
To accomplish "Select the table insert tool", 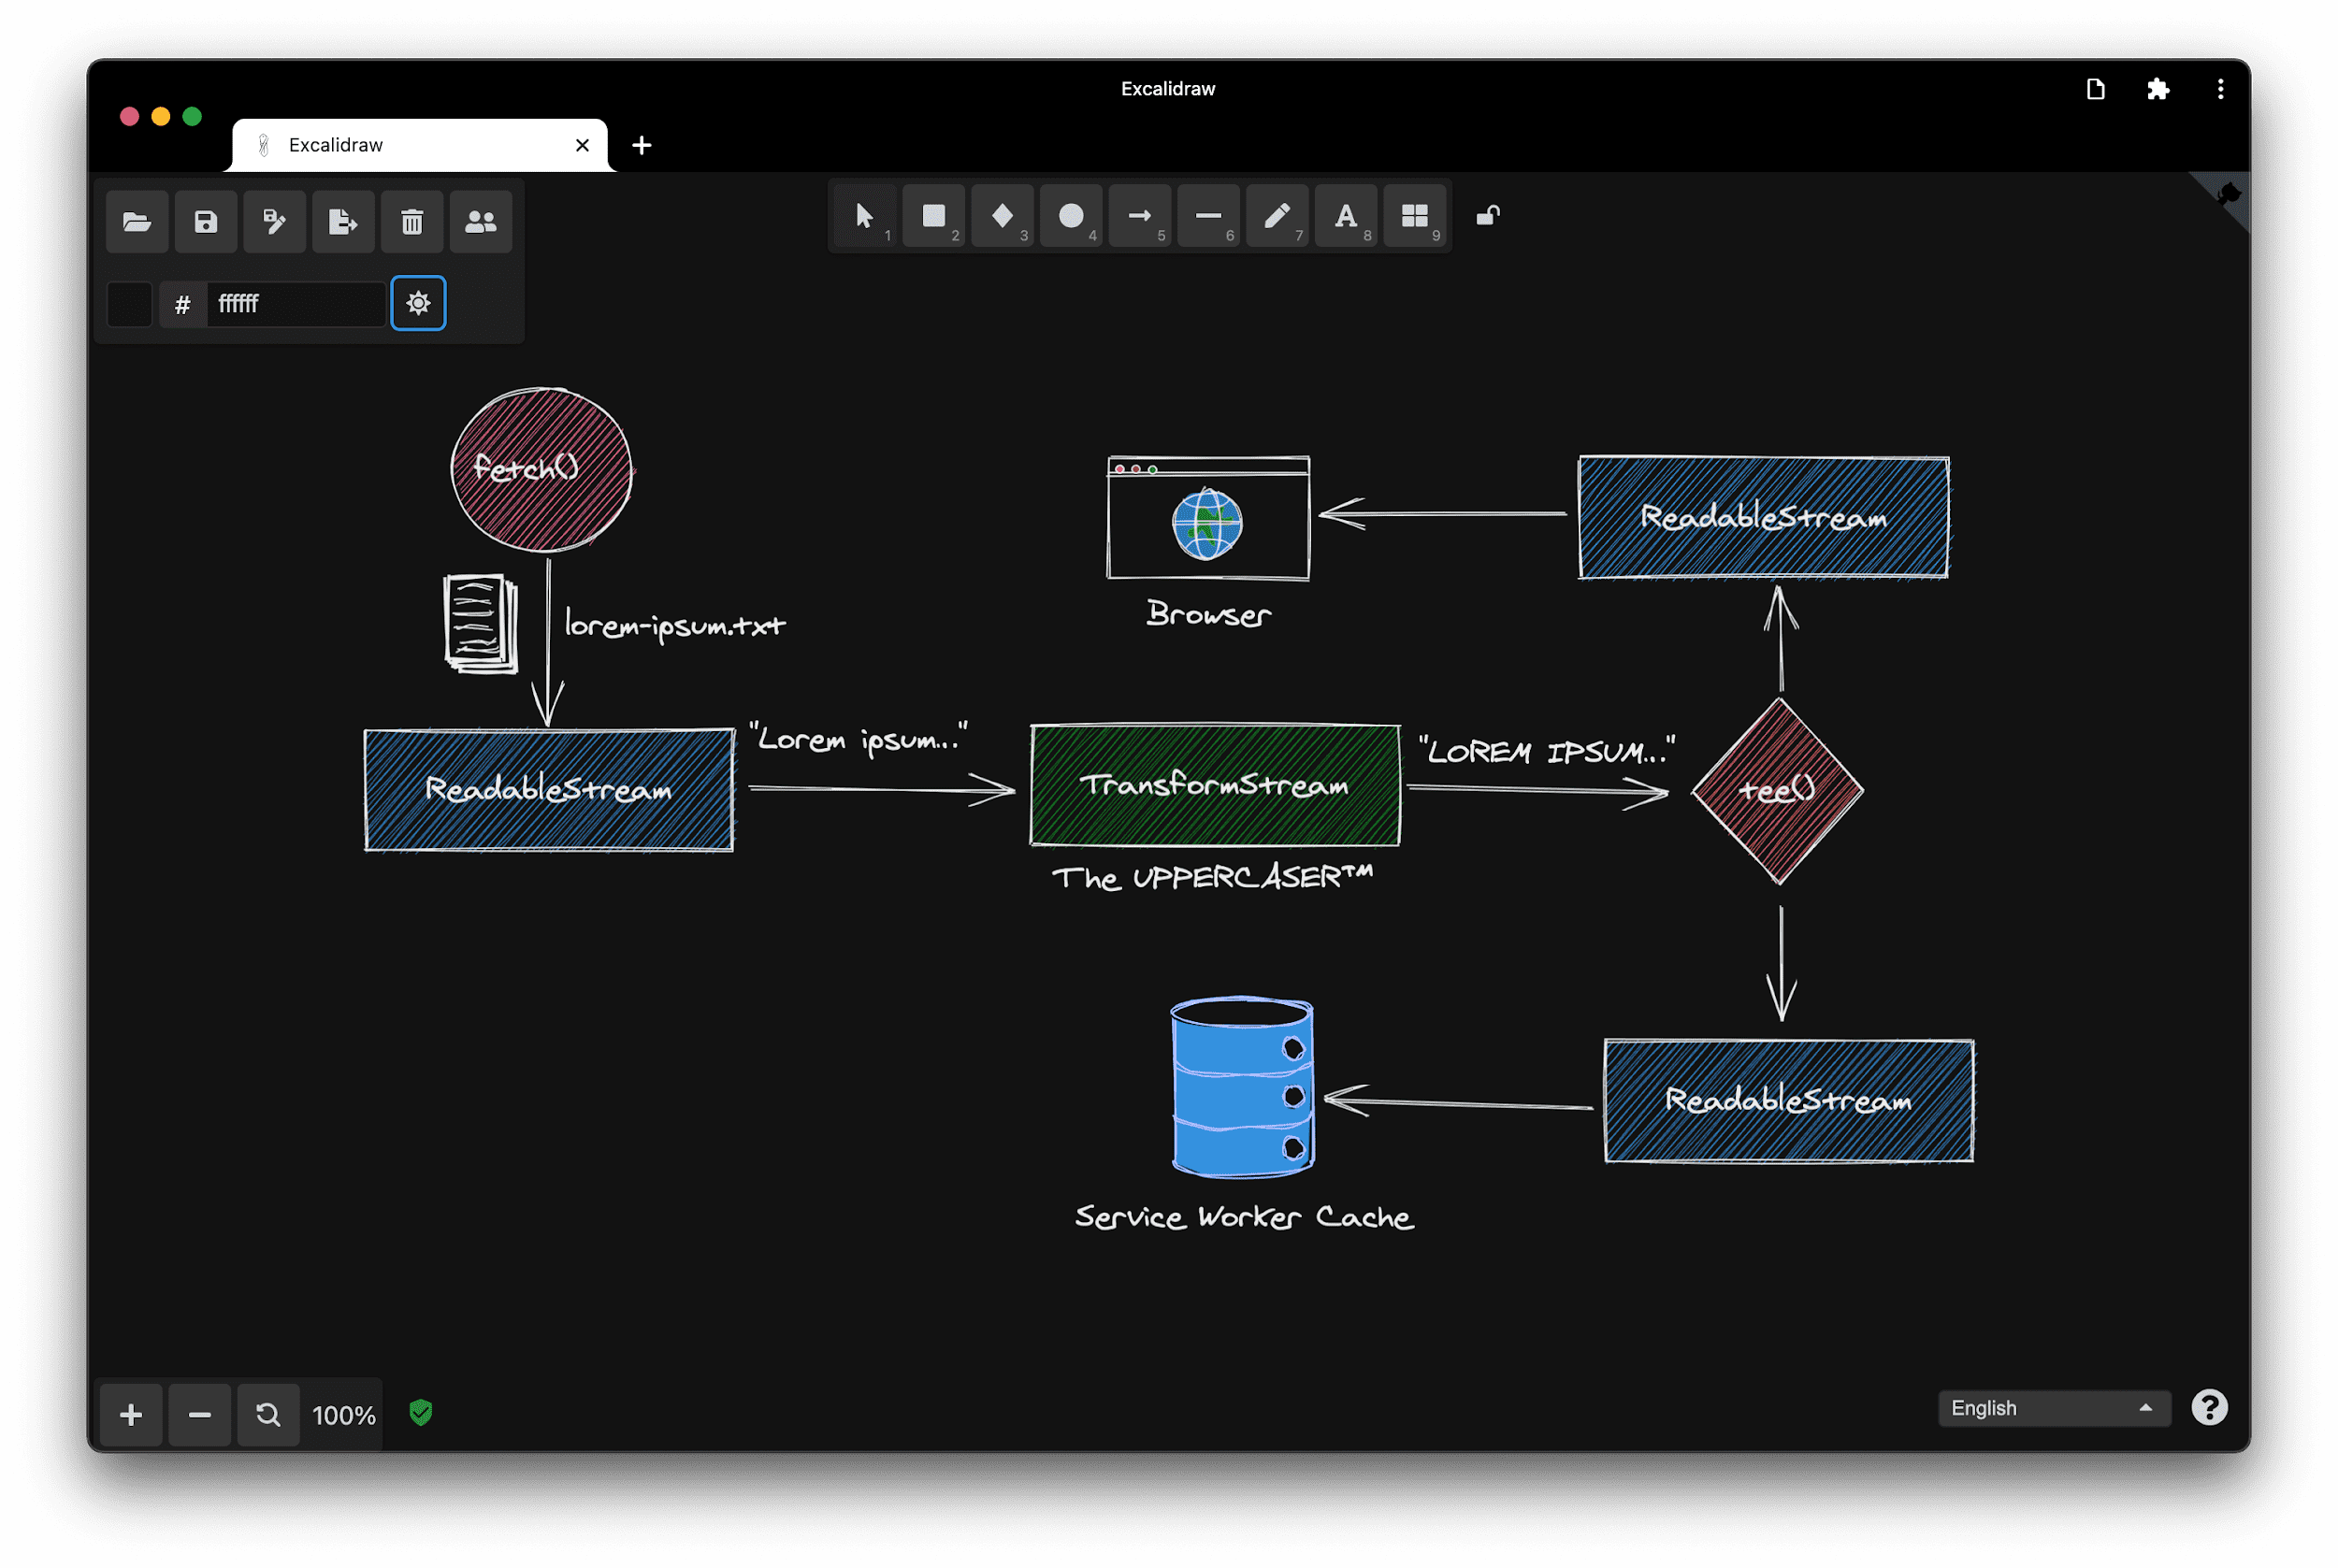I will pyautogui.click(x=1414, y=213).
